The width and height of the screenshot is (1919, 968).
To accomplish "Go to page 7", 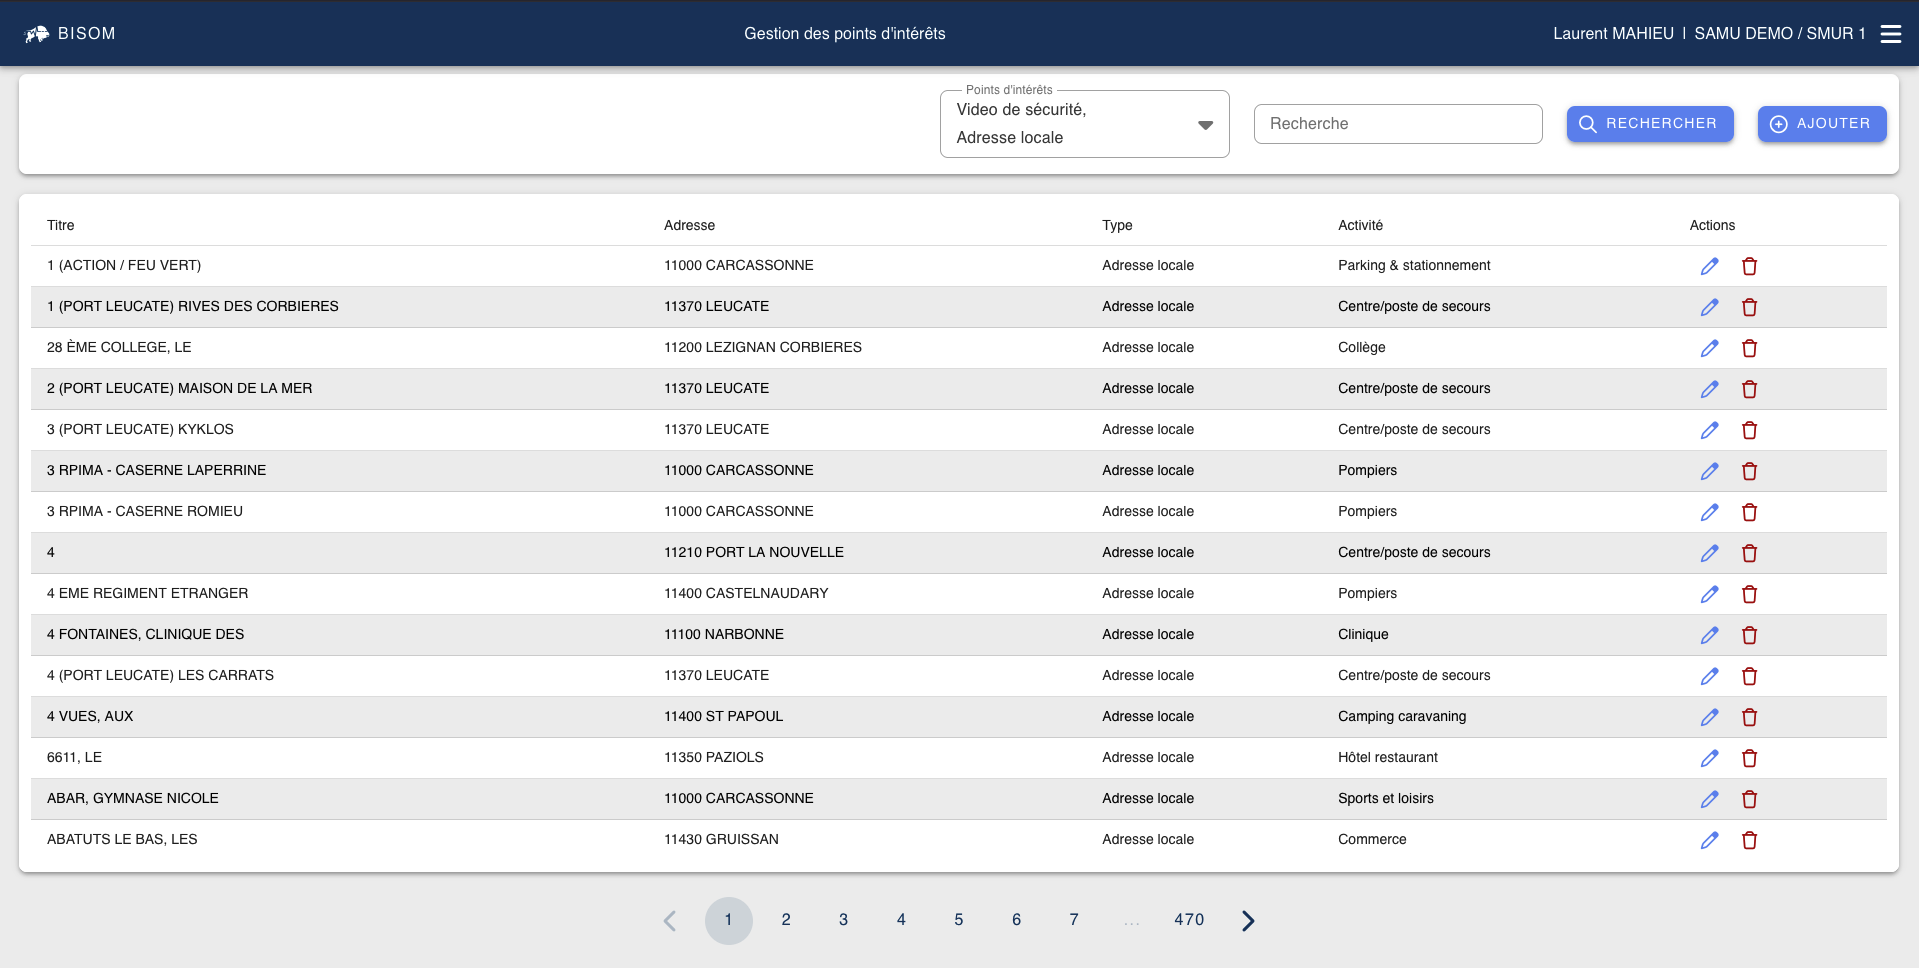I will pos(1073,920).
